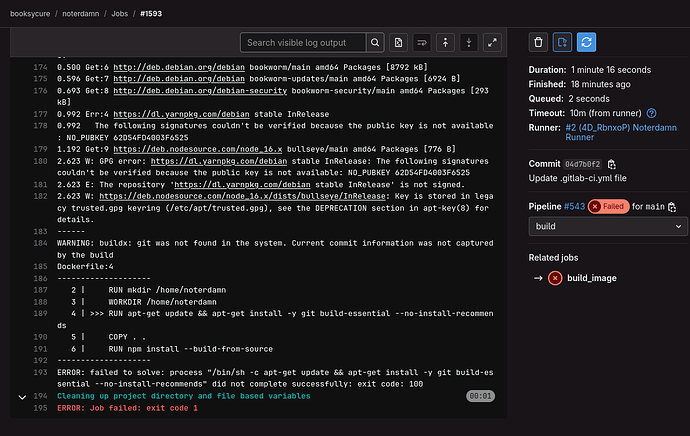The image size is (690, 436).
Task: Open the raw job log
Action: [399, 43]
